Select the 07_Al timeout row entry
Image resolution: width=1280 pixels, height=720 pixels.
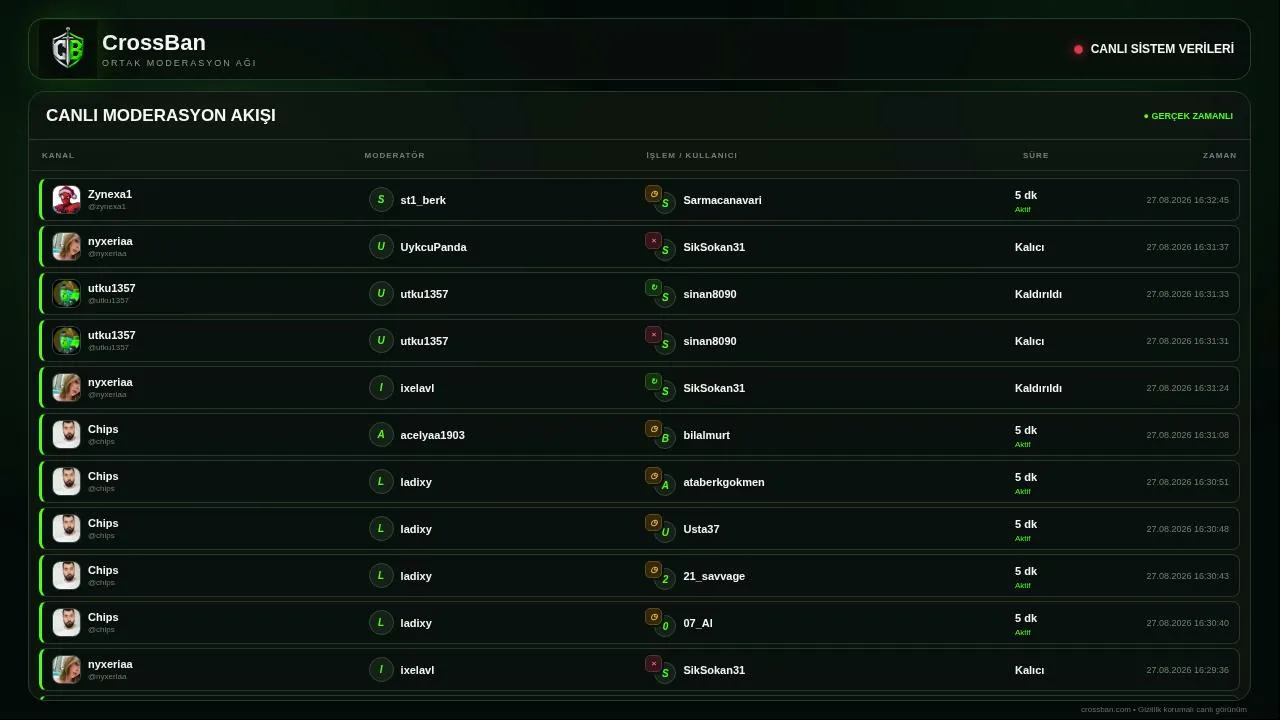pyautogui.click(x=640, y=623)
